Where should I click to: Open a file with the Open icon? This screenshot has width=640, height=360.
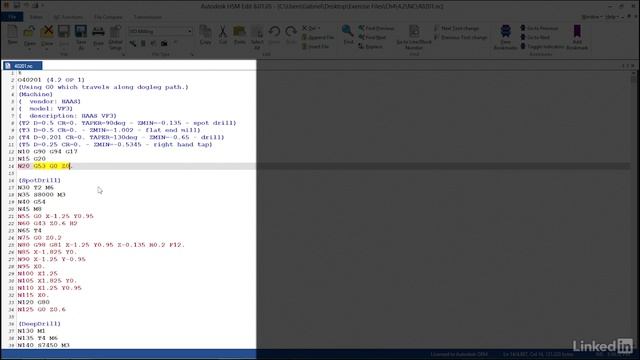29,32
